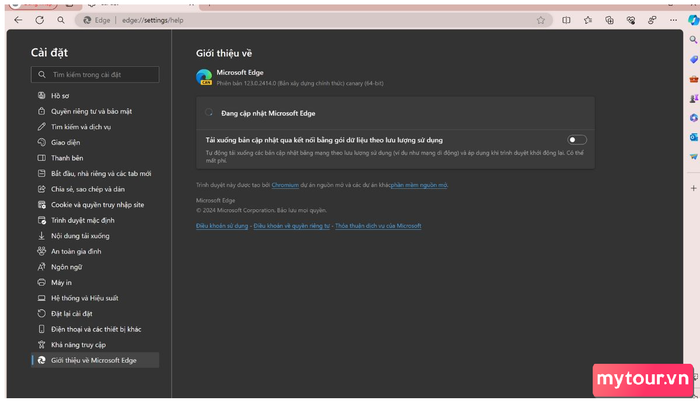This screenshot has width=700, height=405.
Task: Open Đặt lại cài đặt section
Action: [x=95, y=313]
